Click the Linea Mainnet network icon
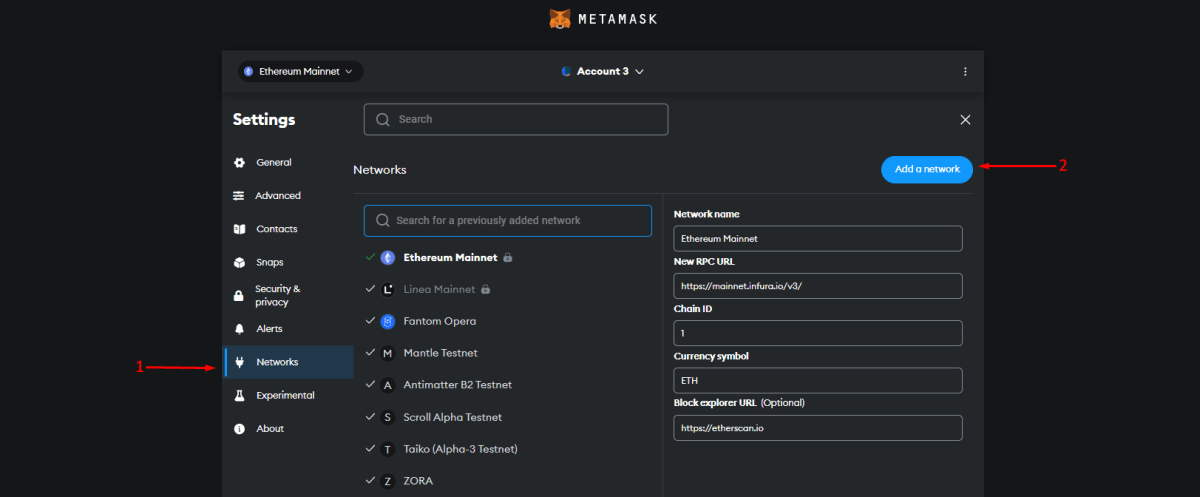This screenshot has width=1200, height=497. [x=388, y=290]
